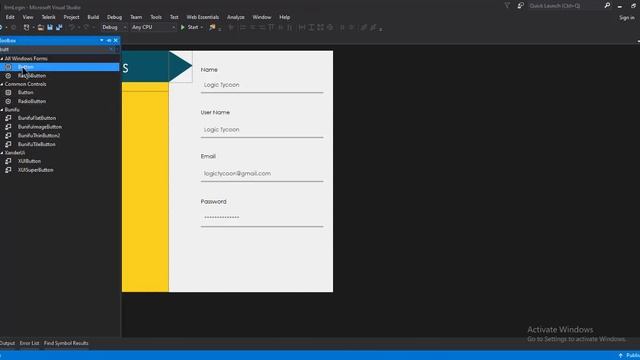Select the User Name text field on form
The width and height of the screenshot is (640, 360).
tap(262, 129)
